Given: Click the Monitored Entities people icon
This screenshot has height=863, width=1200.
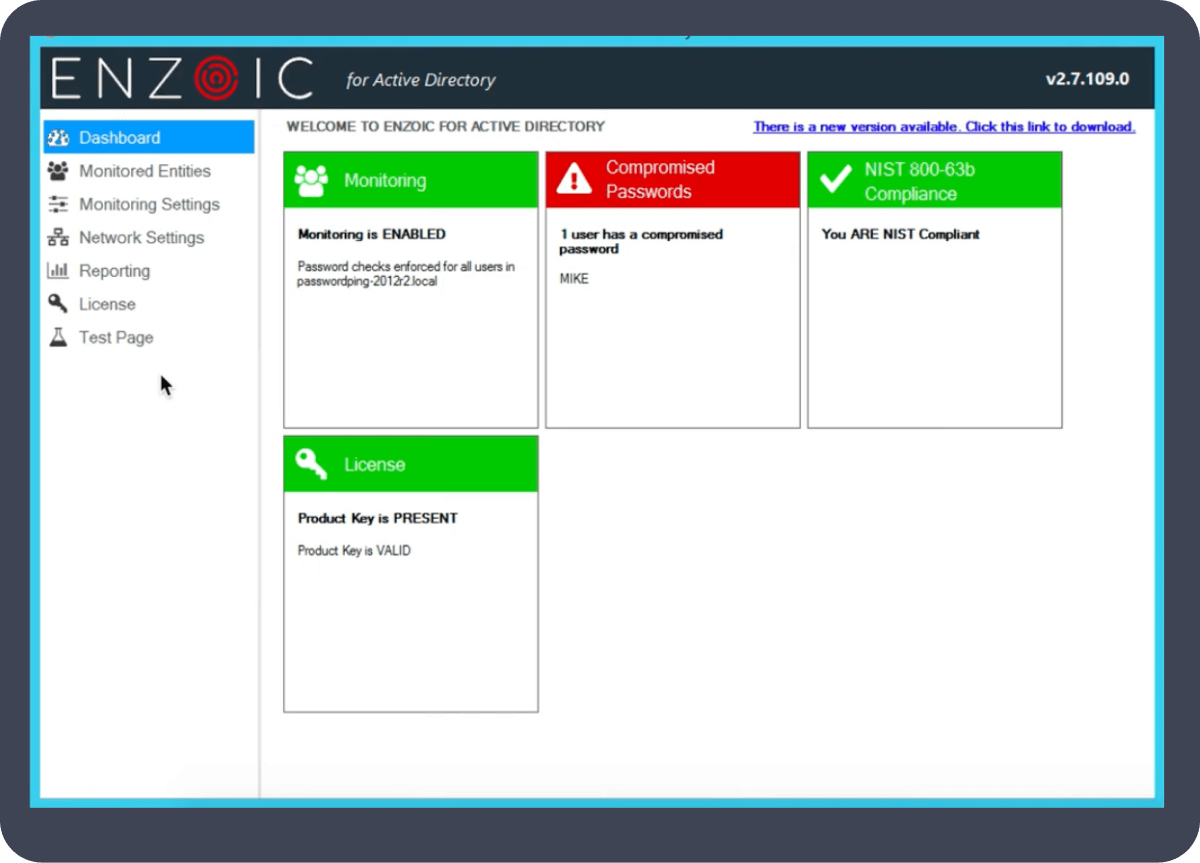Looking at the screenshot, I should (58, 171).
